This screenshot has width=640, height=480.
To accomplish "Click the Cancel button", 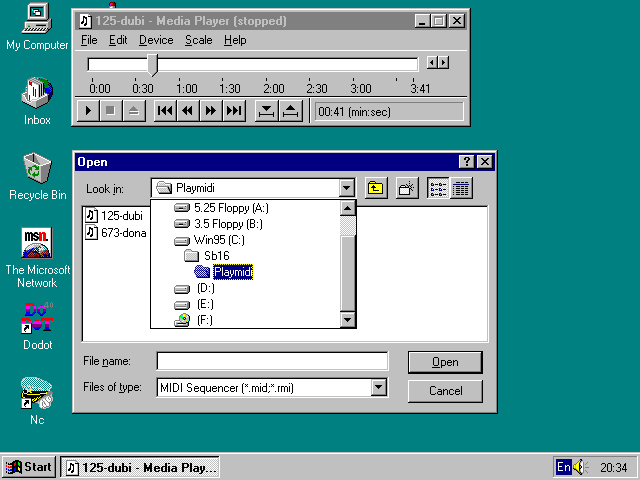I will pyautogui.click(x=444, y=391).
